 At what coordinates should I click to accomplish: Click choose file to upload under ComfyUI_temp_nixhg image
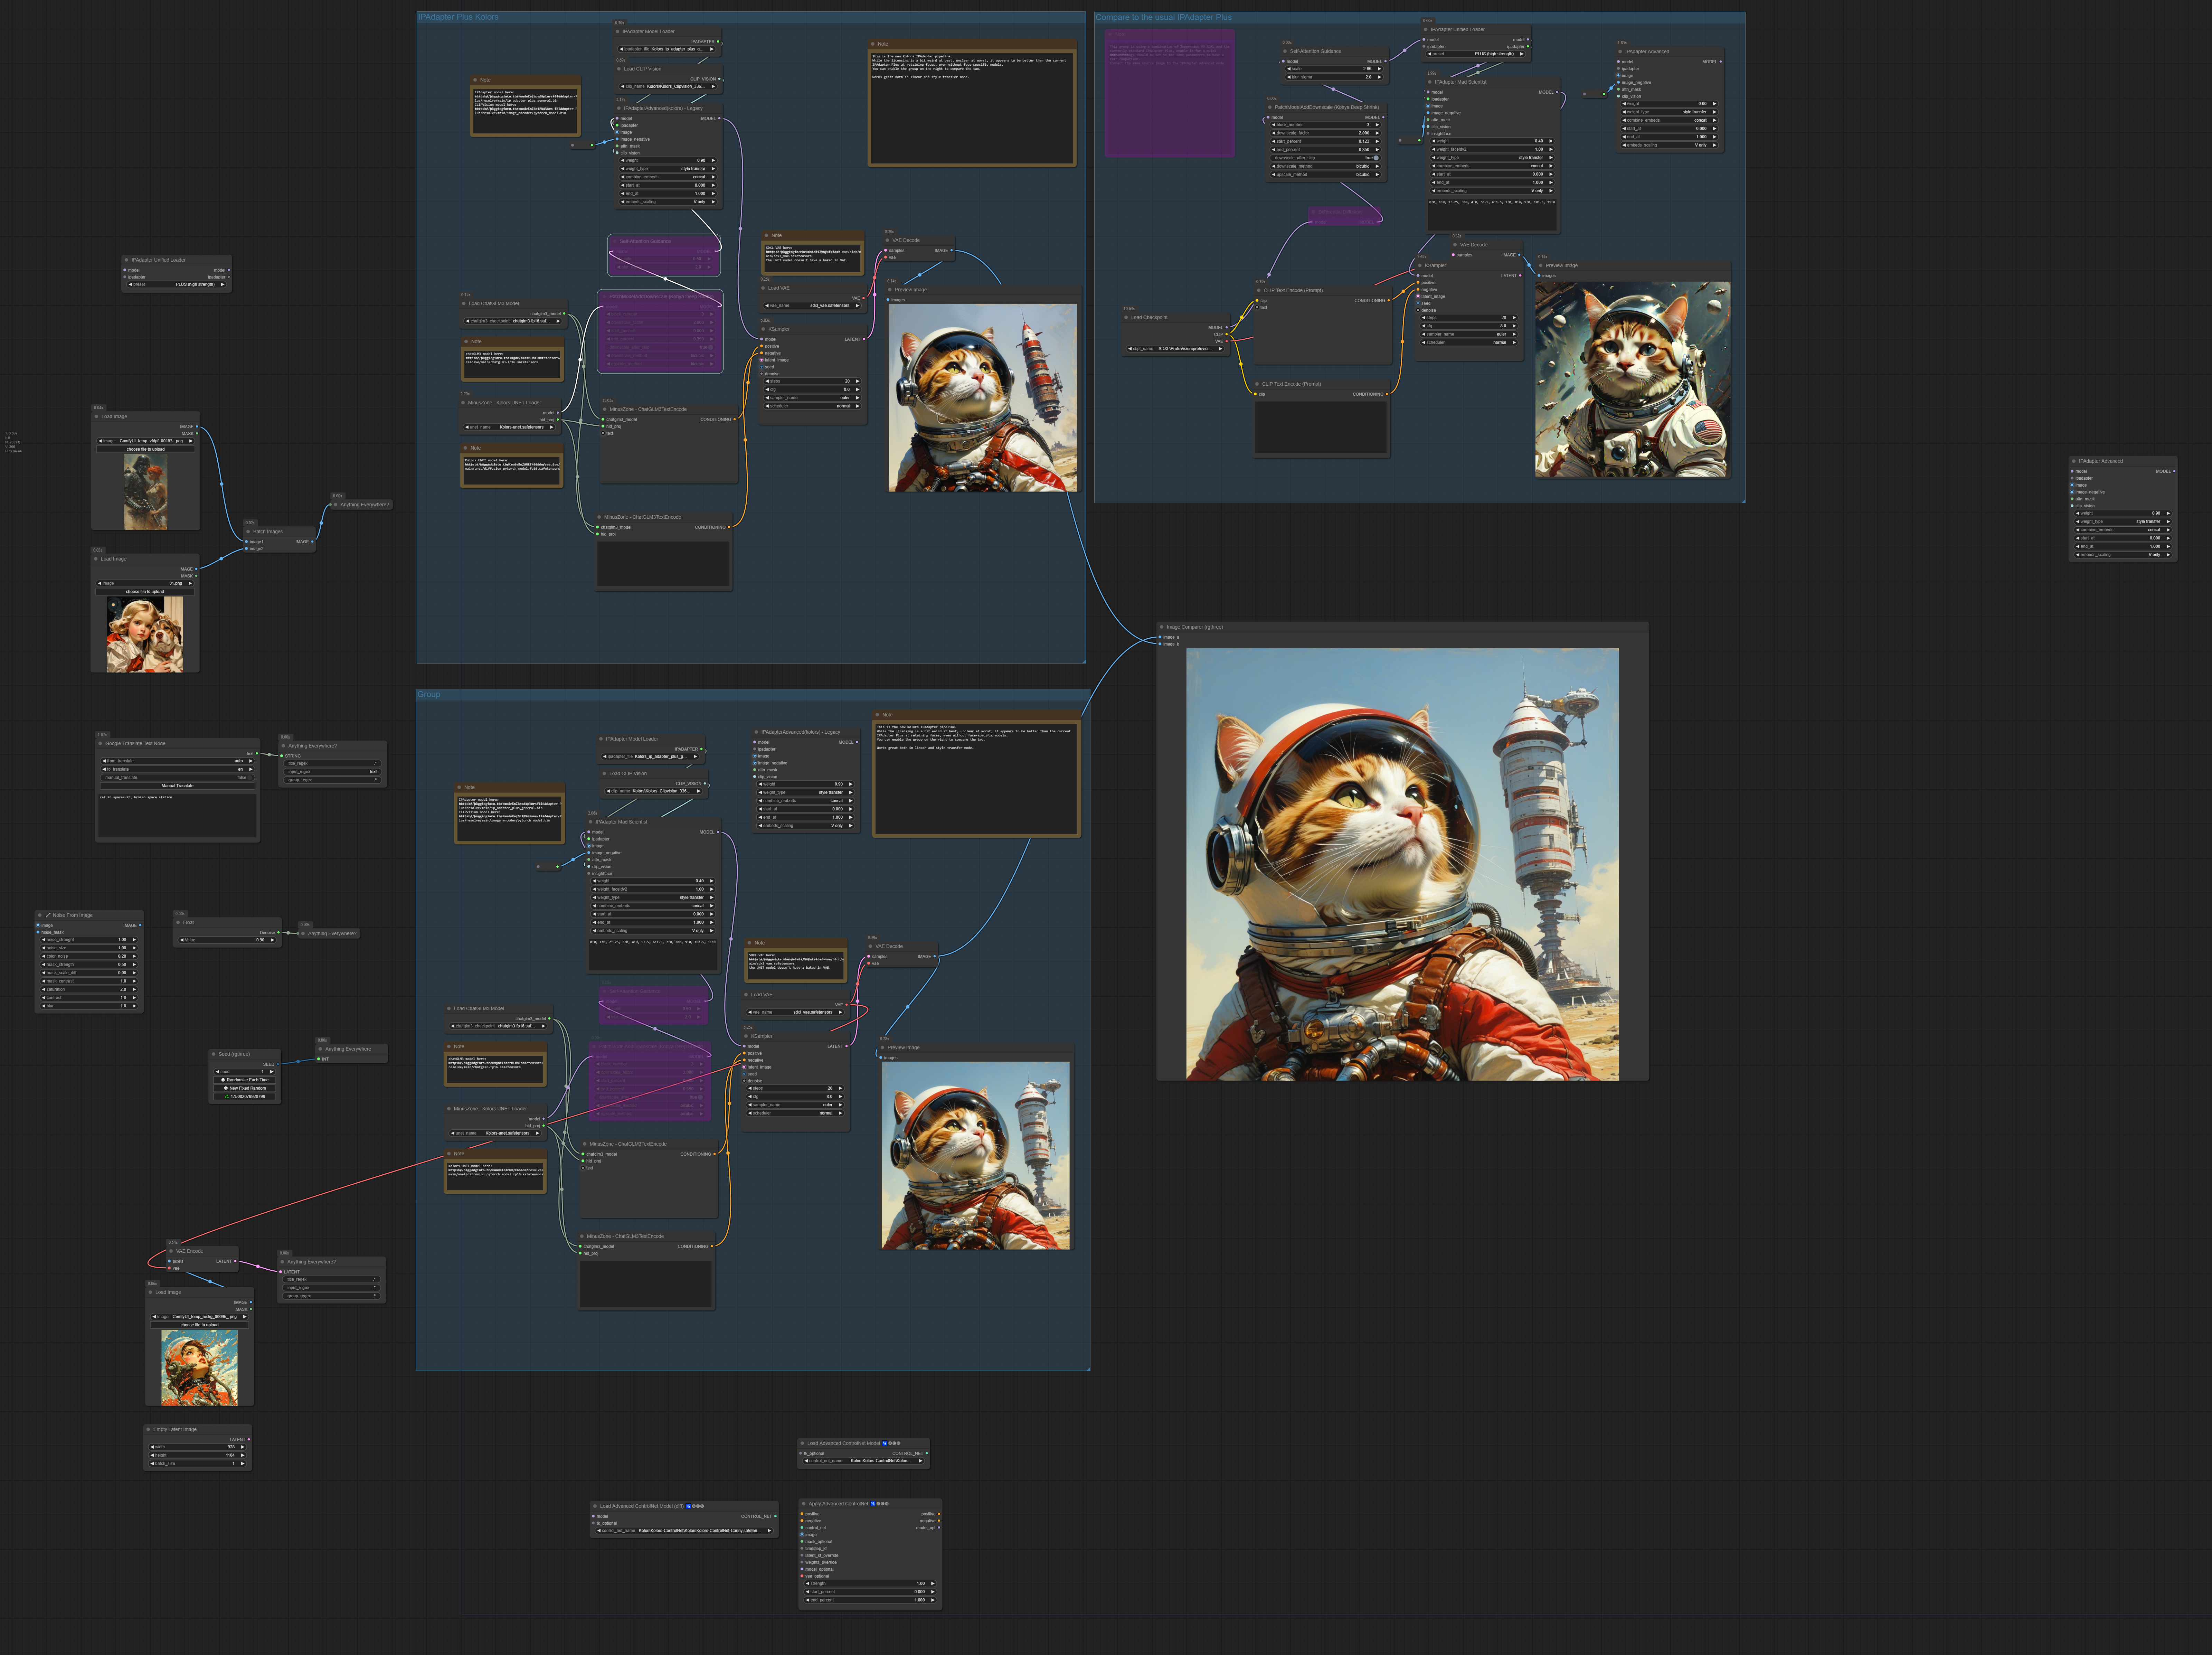tap(200, 1325)
